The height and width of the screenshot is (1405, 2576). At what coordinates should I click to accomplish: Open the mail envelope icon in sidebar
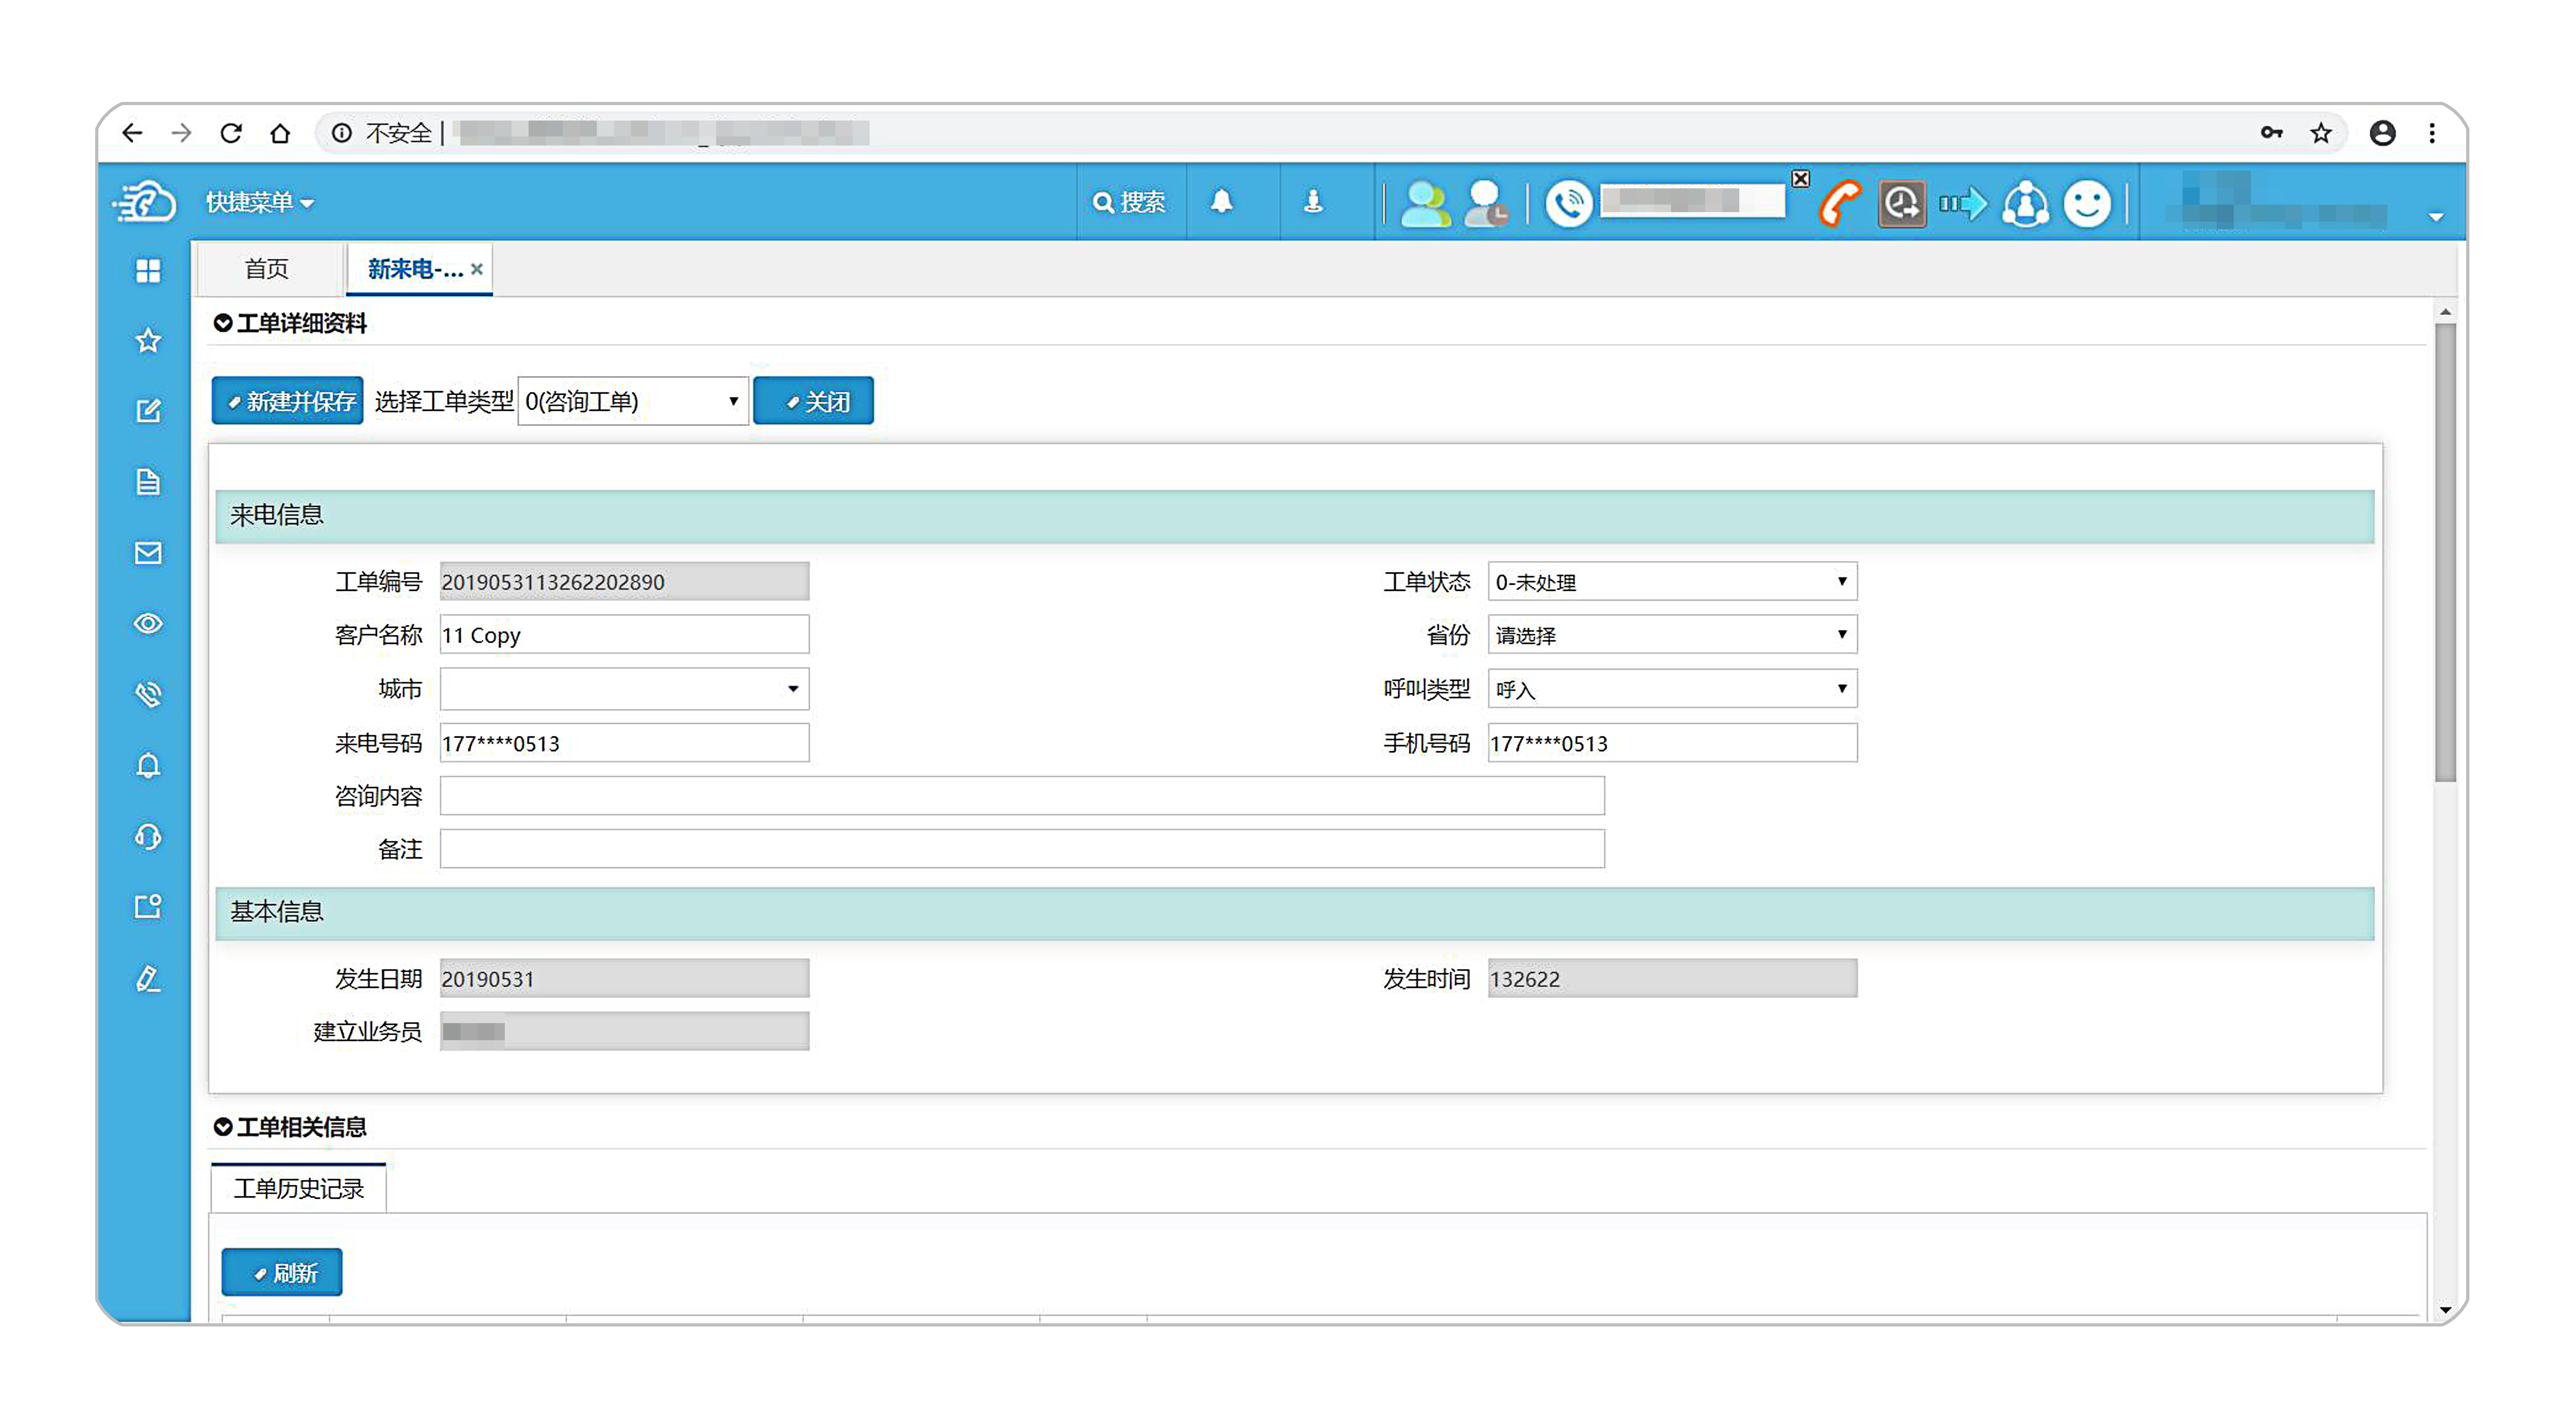pyautogui.click(x=148, y=553)
